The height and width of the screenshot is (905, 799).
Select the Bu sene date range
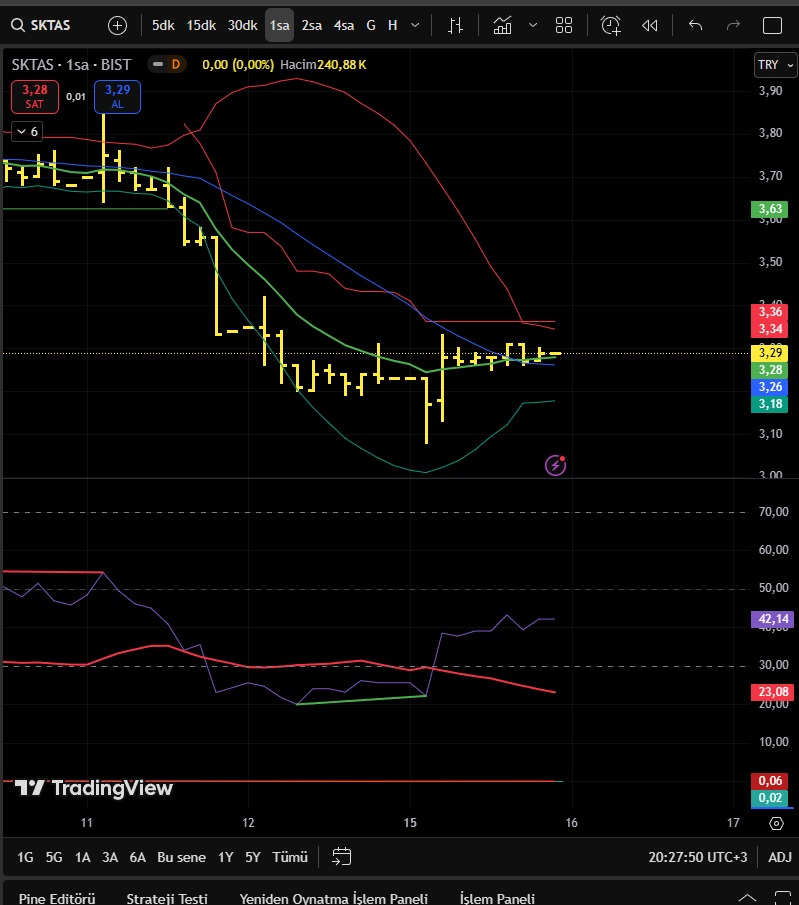181,857
